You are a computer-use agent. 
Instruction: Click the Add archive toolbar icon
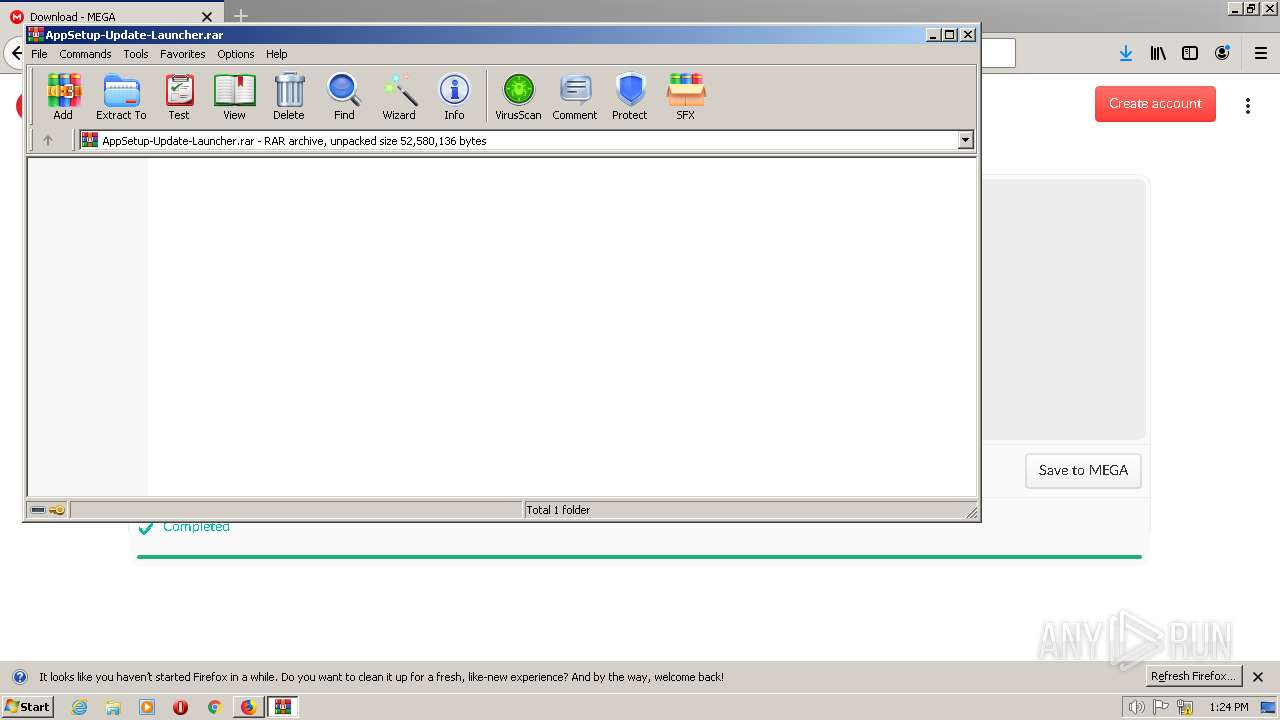click(x=63, y=97)
